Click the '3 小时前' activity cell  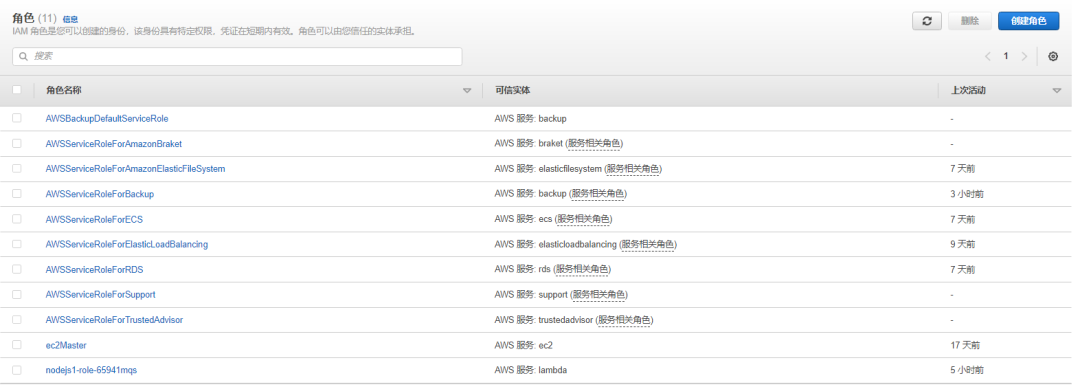pyautogui.click(x=967, y=194)
